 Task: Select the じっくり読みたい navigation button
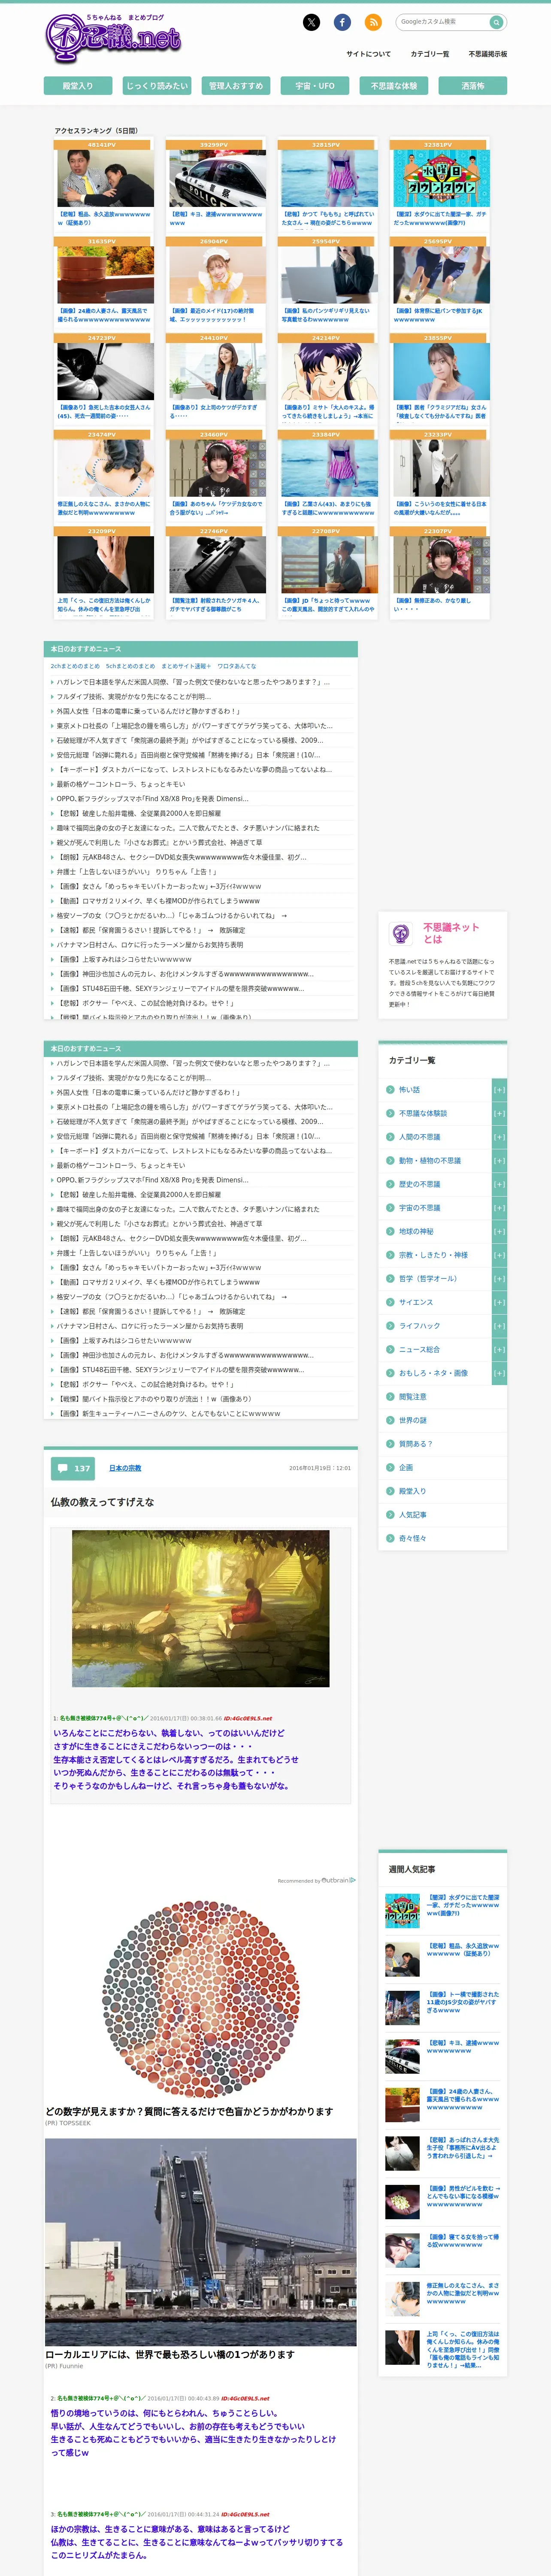point(157,86)
